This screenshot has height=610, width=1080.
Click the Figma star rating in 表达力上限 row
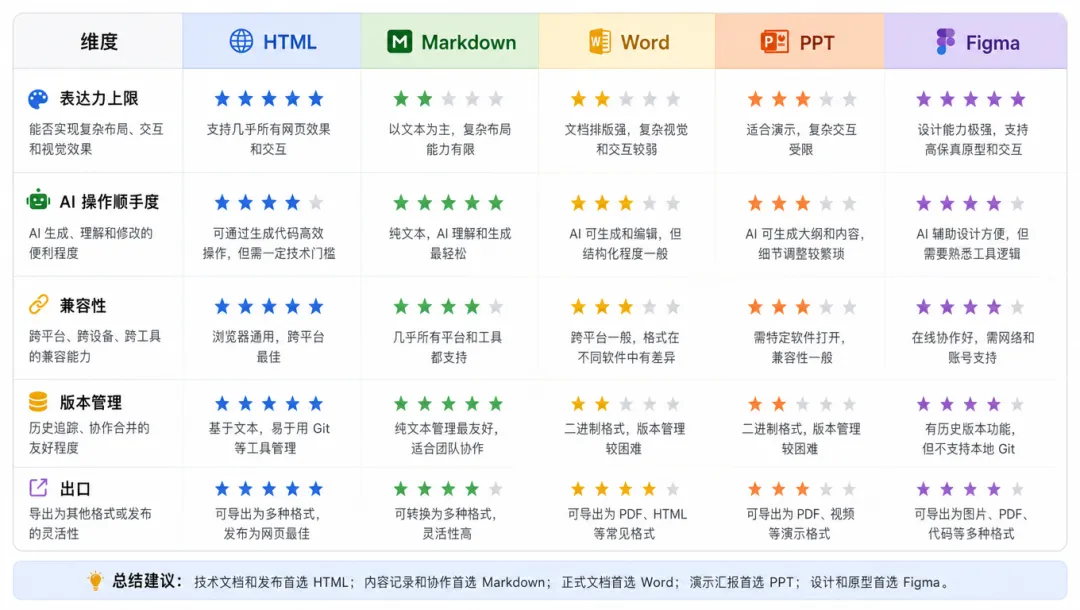point(970,99)
